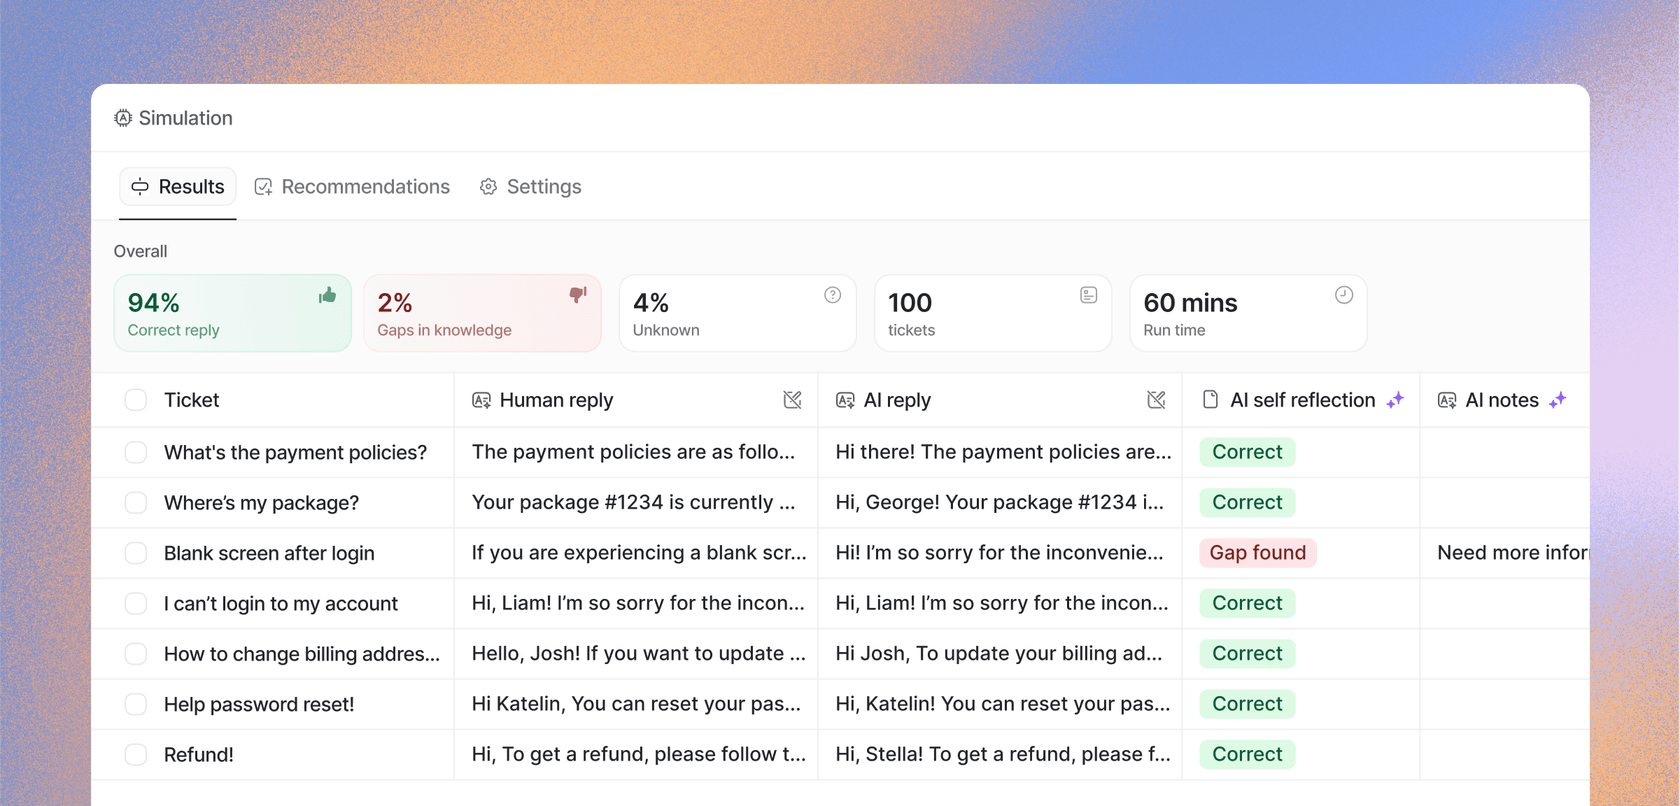Click the thumbs-up icon on Correct reply card
Screen dimensions: 1680x806
coord(327,295)
